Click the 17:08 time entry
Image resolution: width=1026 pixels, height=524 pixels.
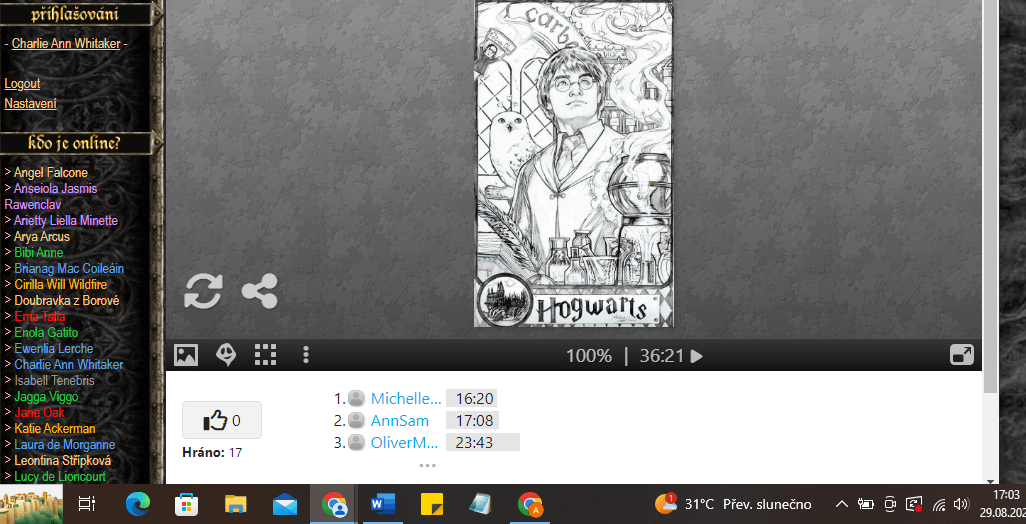coord(472,420)
